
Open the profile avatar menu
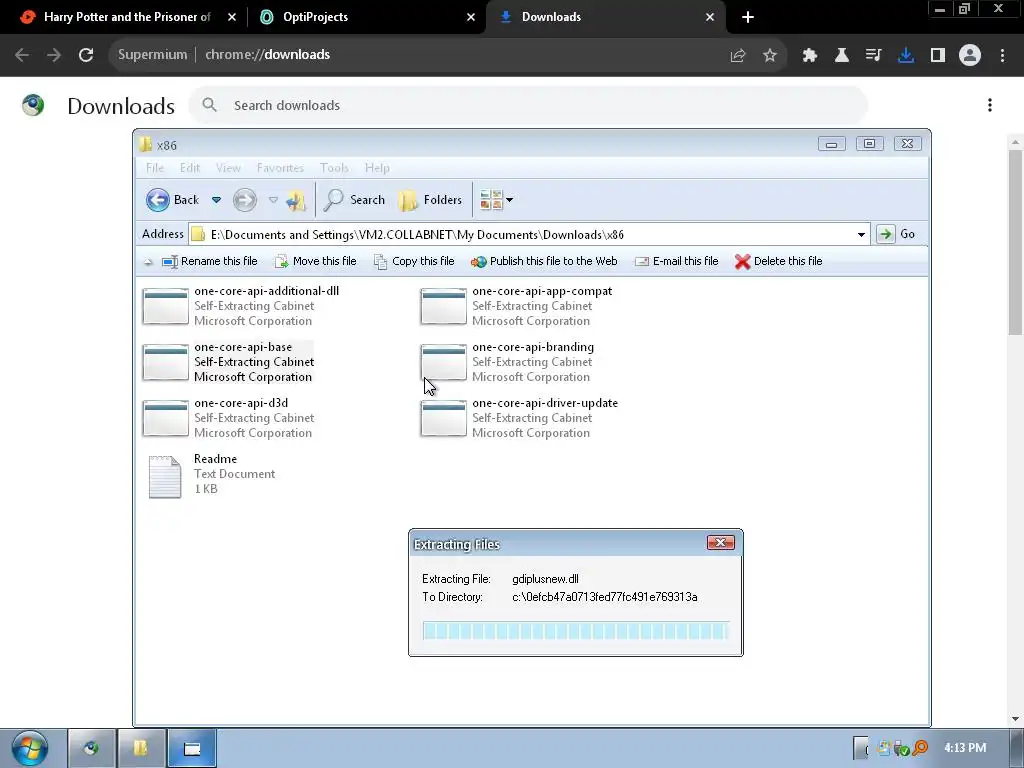point(970,56)
